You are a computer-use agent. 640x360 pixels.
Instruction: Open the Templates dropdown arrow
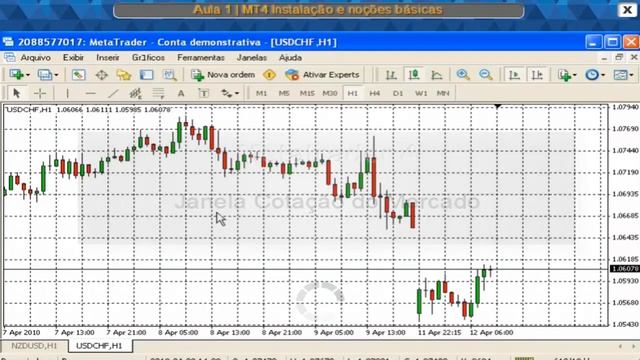631,75
